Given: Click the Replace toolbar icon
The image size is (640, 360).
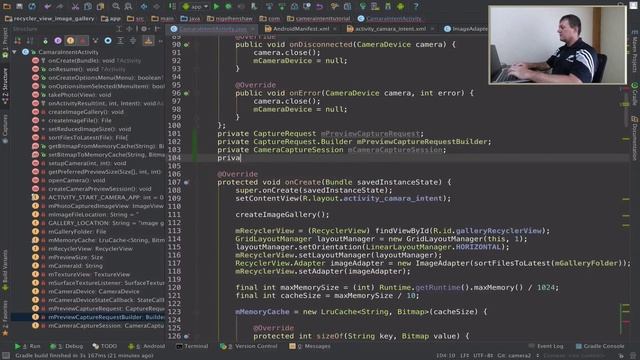Looking at the screenshot, I should [x=128, y=7].
